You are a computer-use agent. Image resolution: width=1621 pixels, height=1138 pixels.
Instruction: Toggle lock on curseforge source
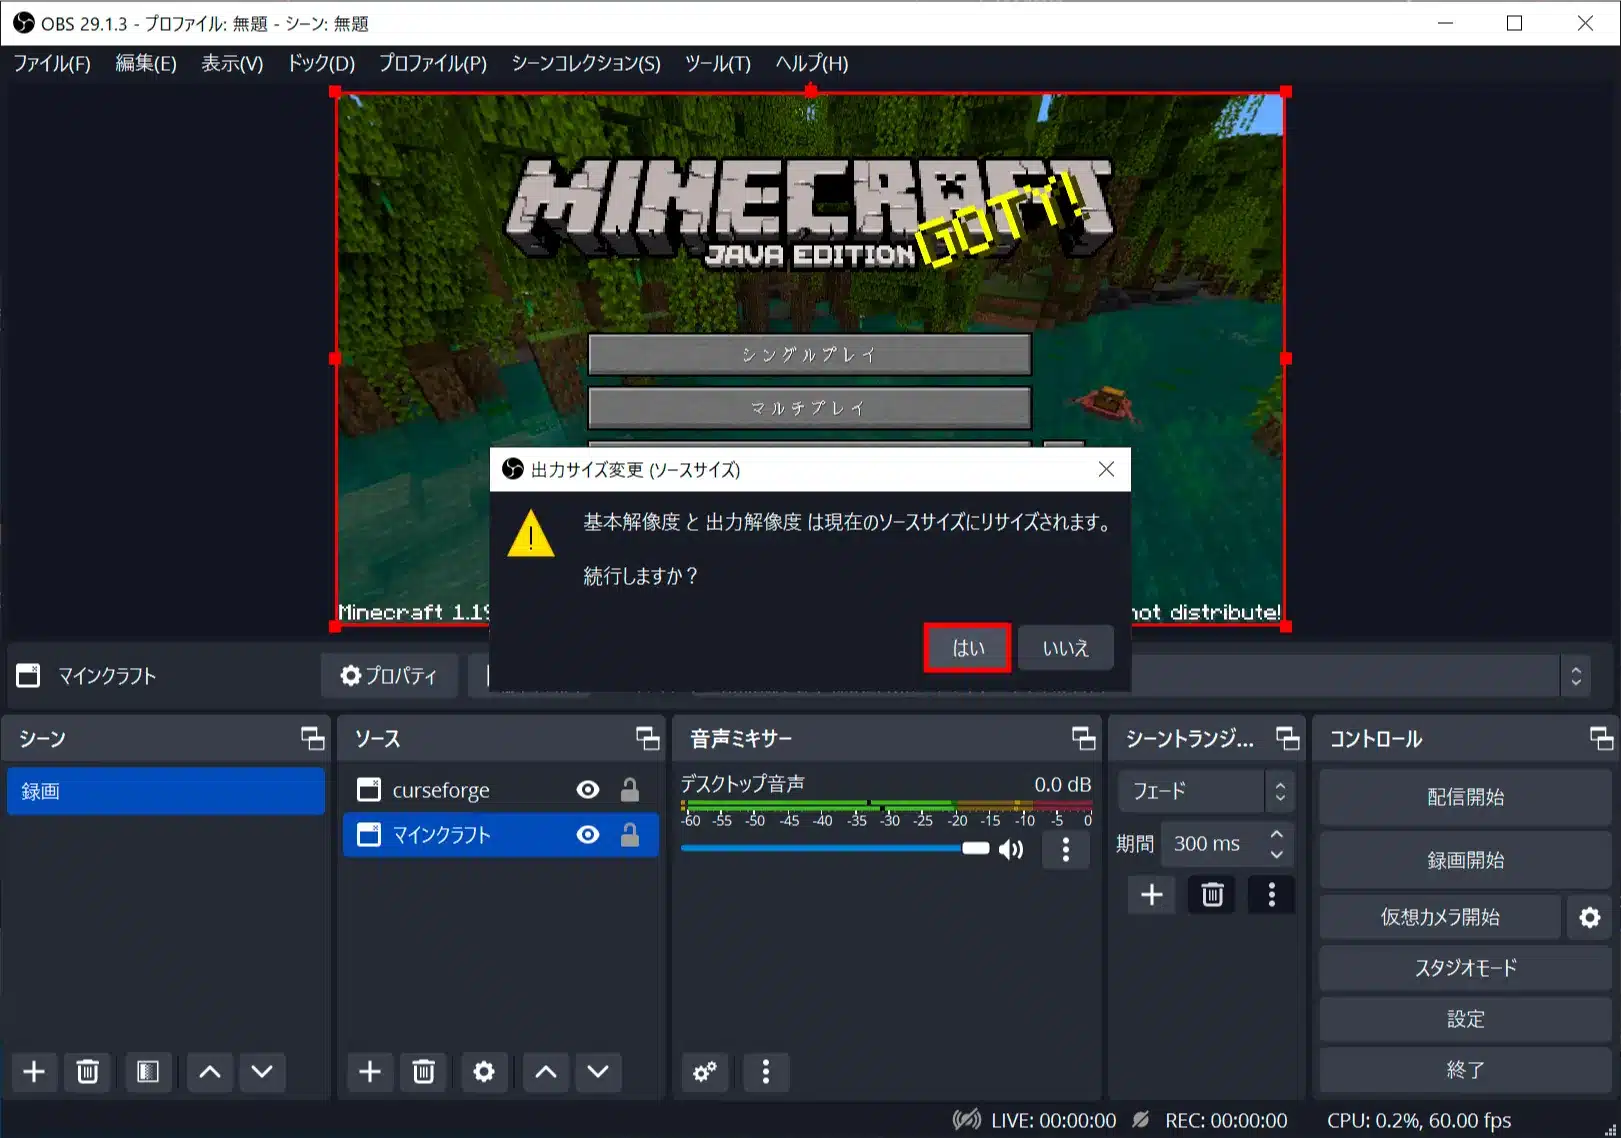click(x=630, y=790)
